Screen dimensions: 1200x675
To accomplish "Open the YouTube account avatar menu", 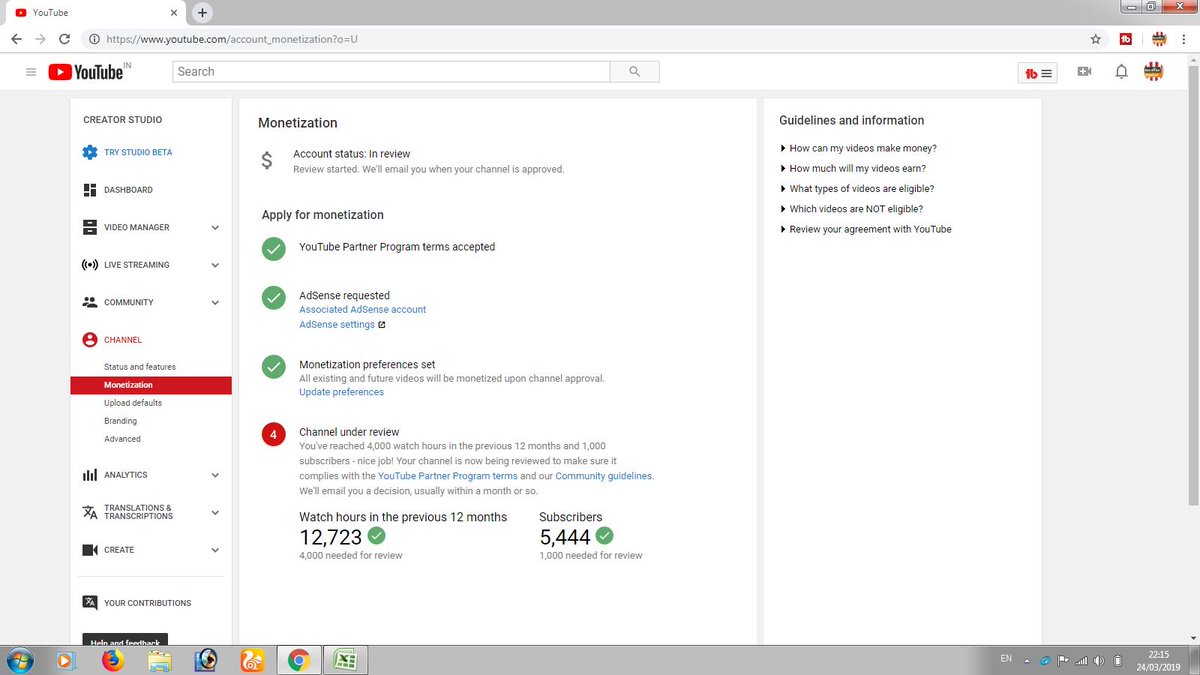I will (x=1154, y=72).
